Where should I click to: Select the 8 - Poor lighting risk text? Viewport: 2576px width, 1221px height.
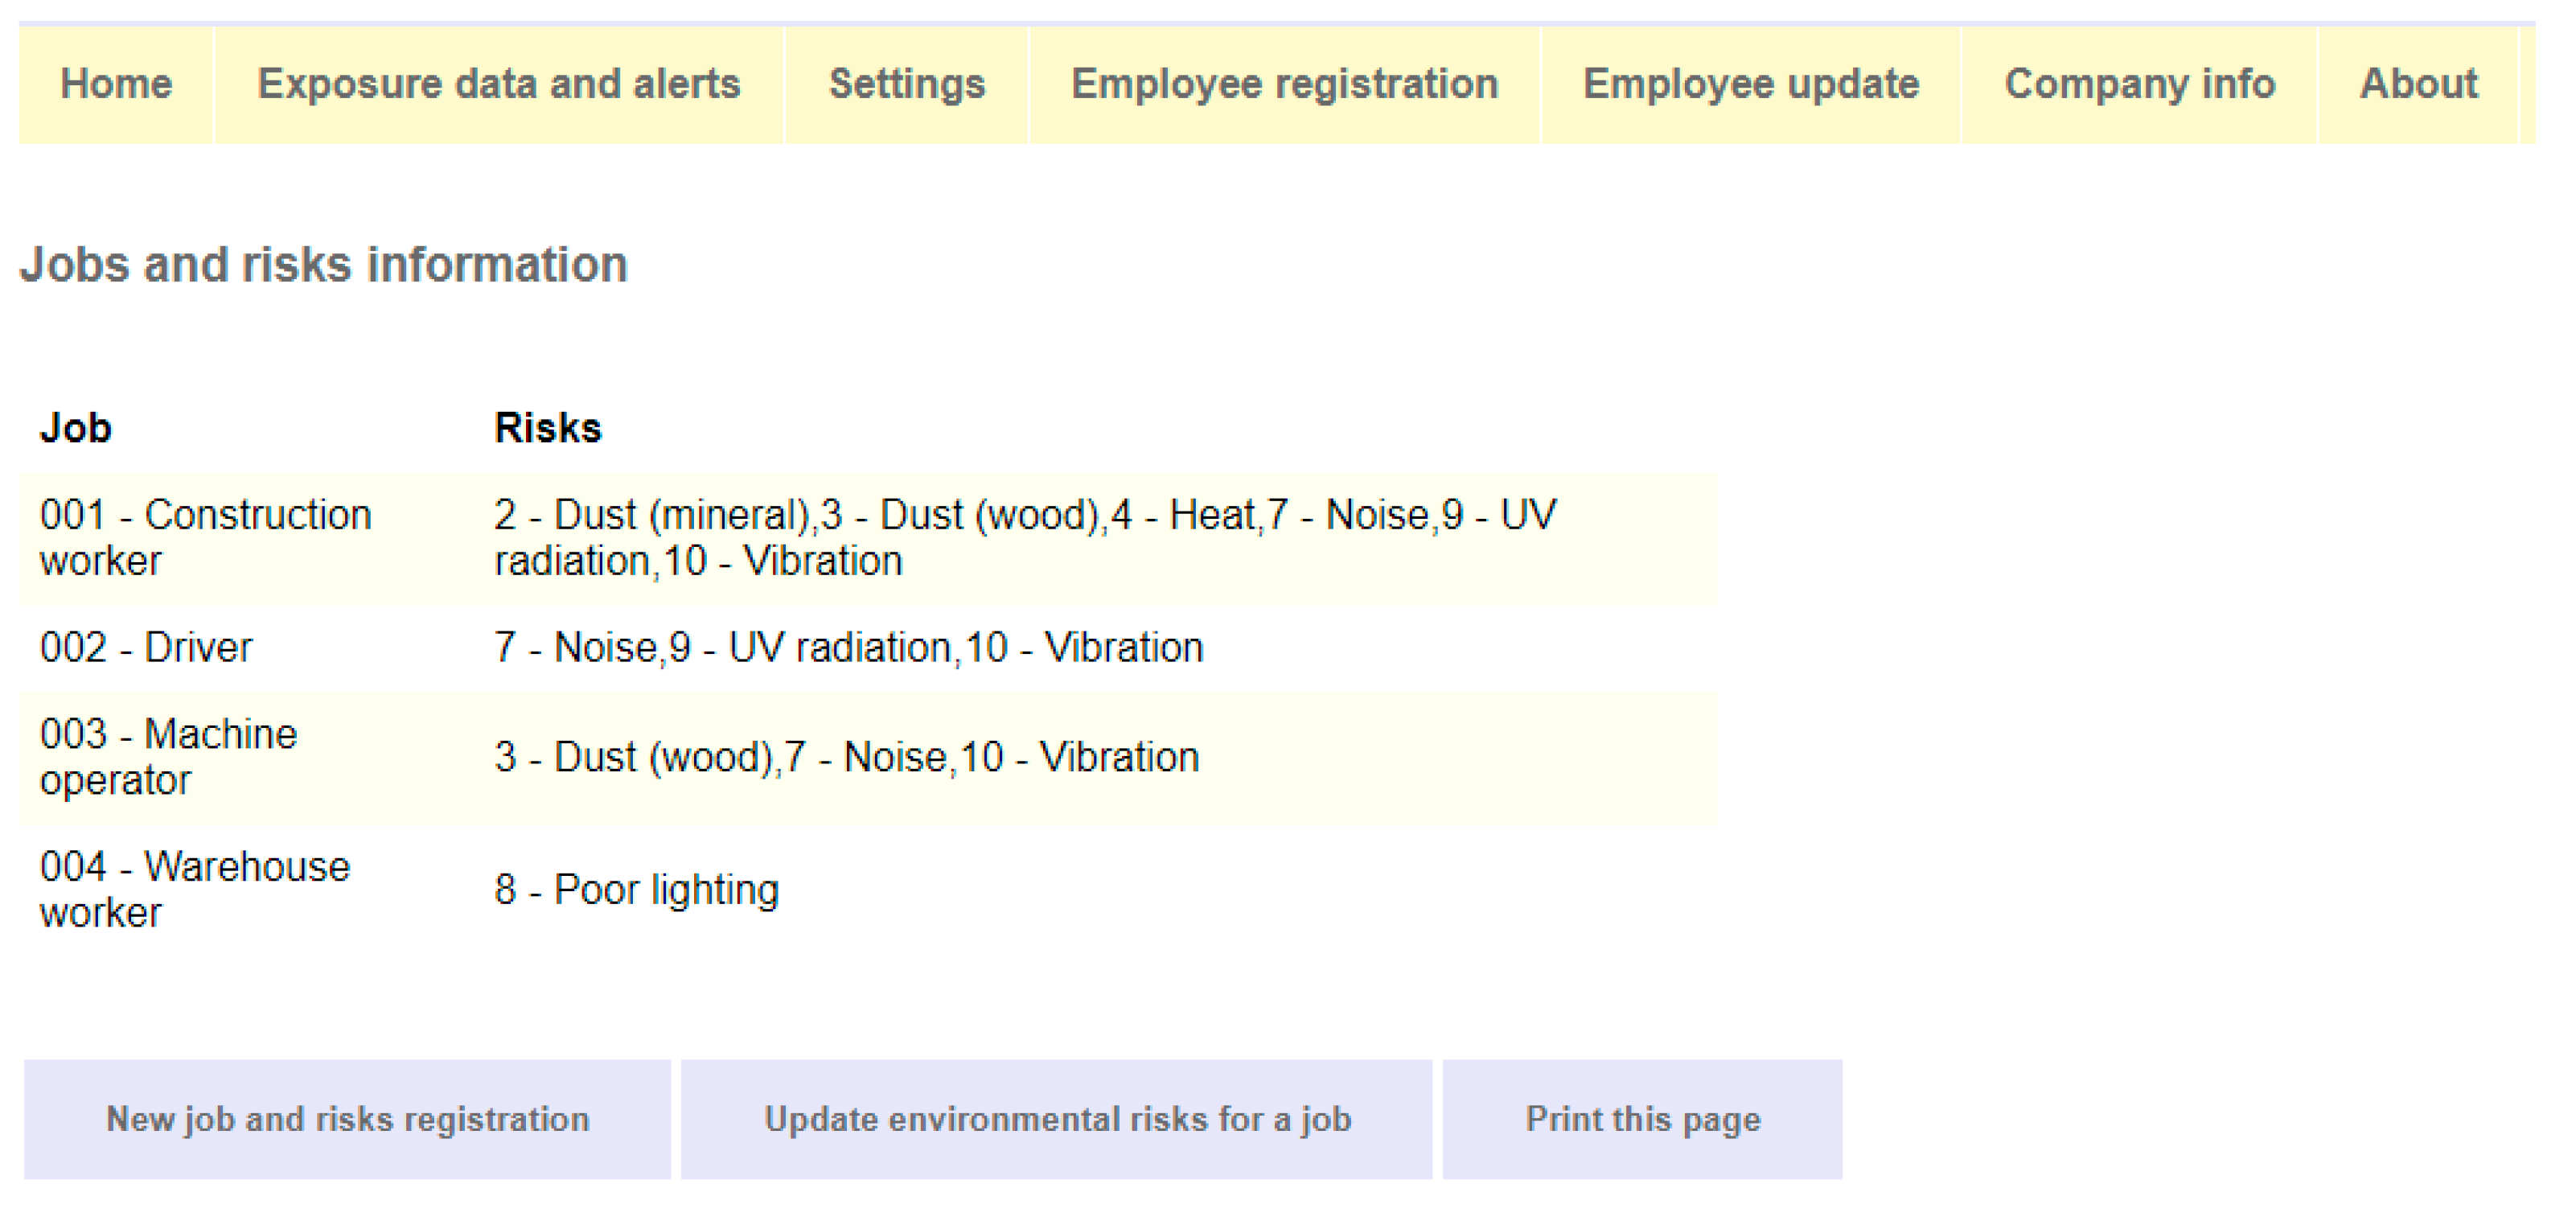point(636,890)
